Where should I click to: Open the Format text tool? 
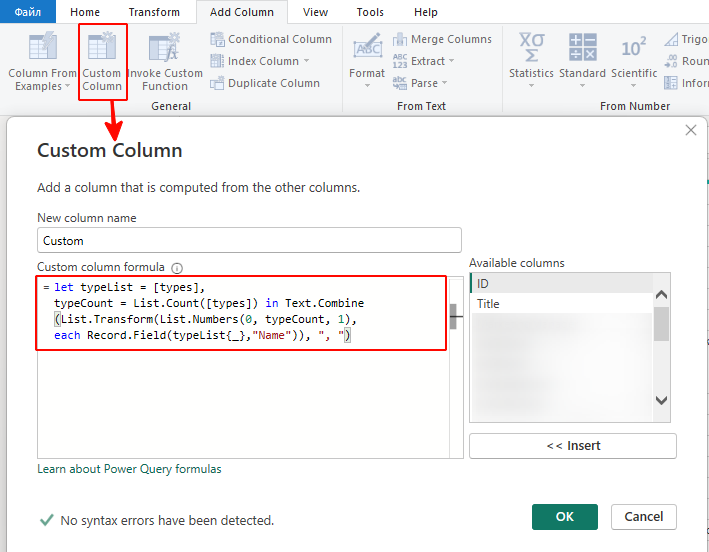[x=367, y=50]
